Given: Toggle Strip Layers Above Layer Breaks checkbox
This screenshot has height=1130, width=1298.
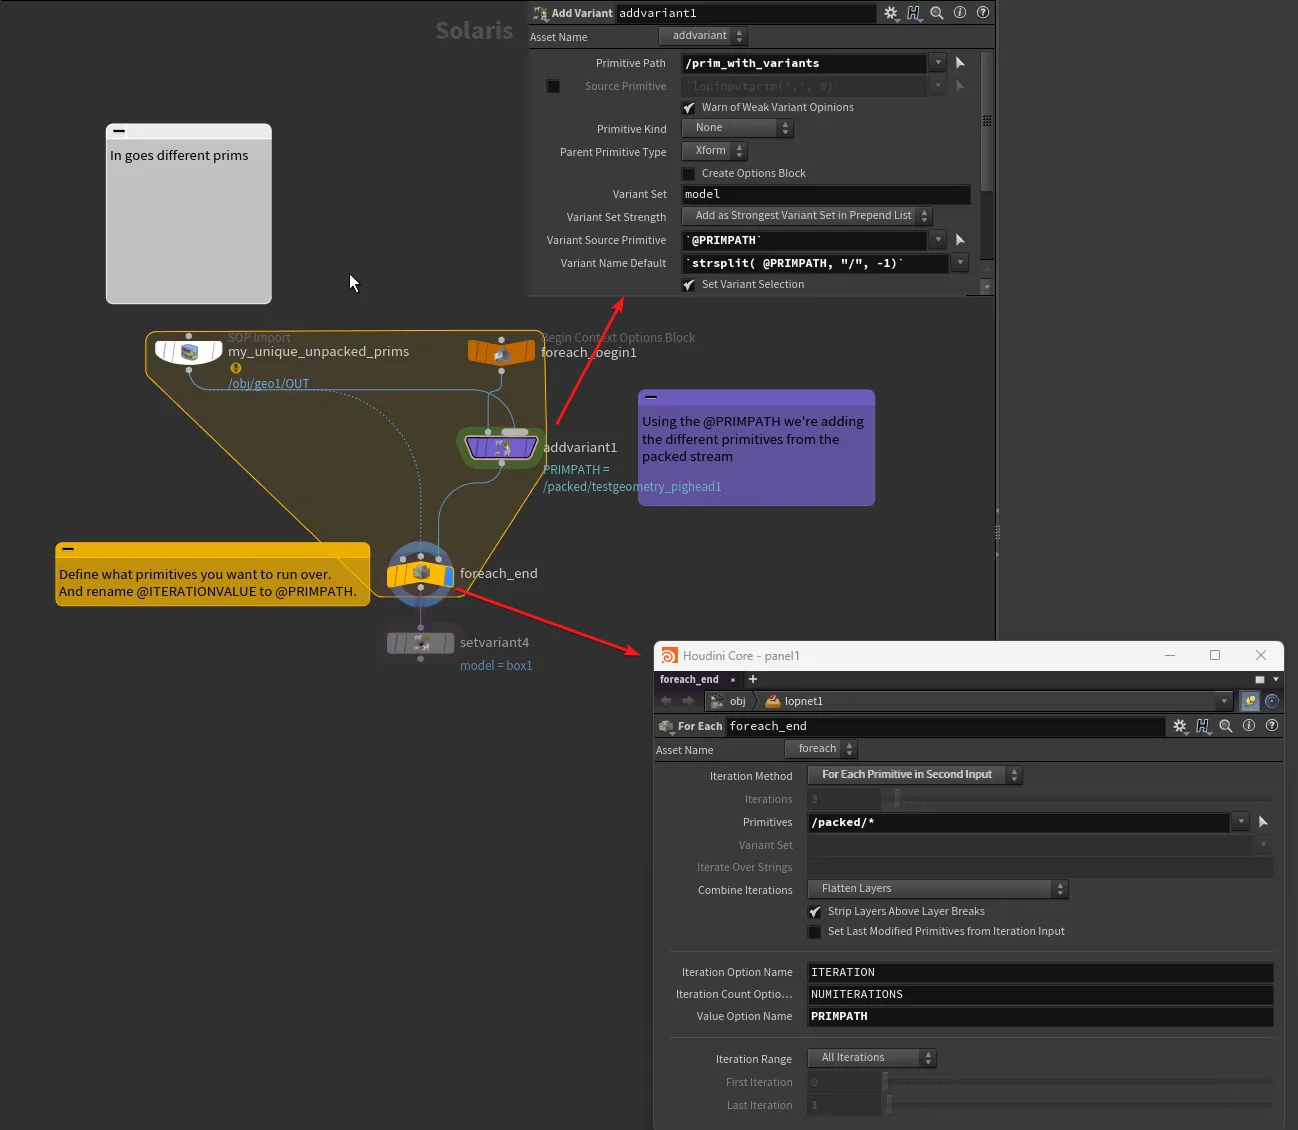Looking at the screenshot, I should coord(815,912).
